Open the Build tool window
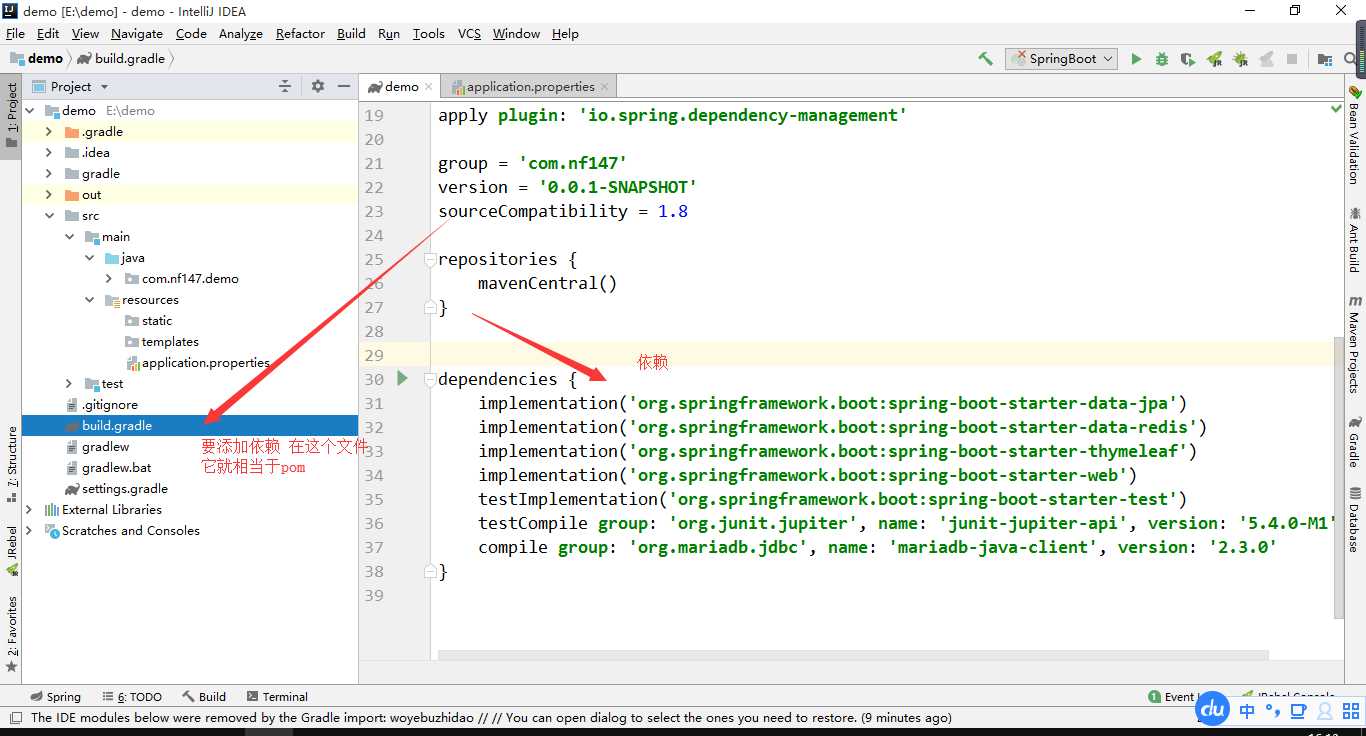 click(205, 697)
